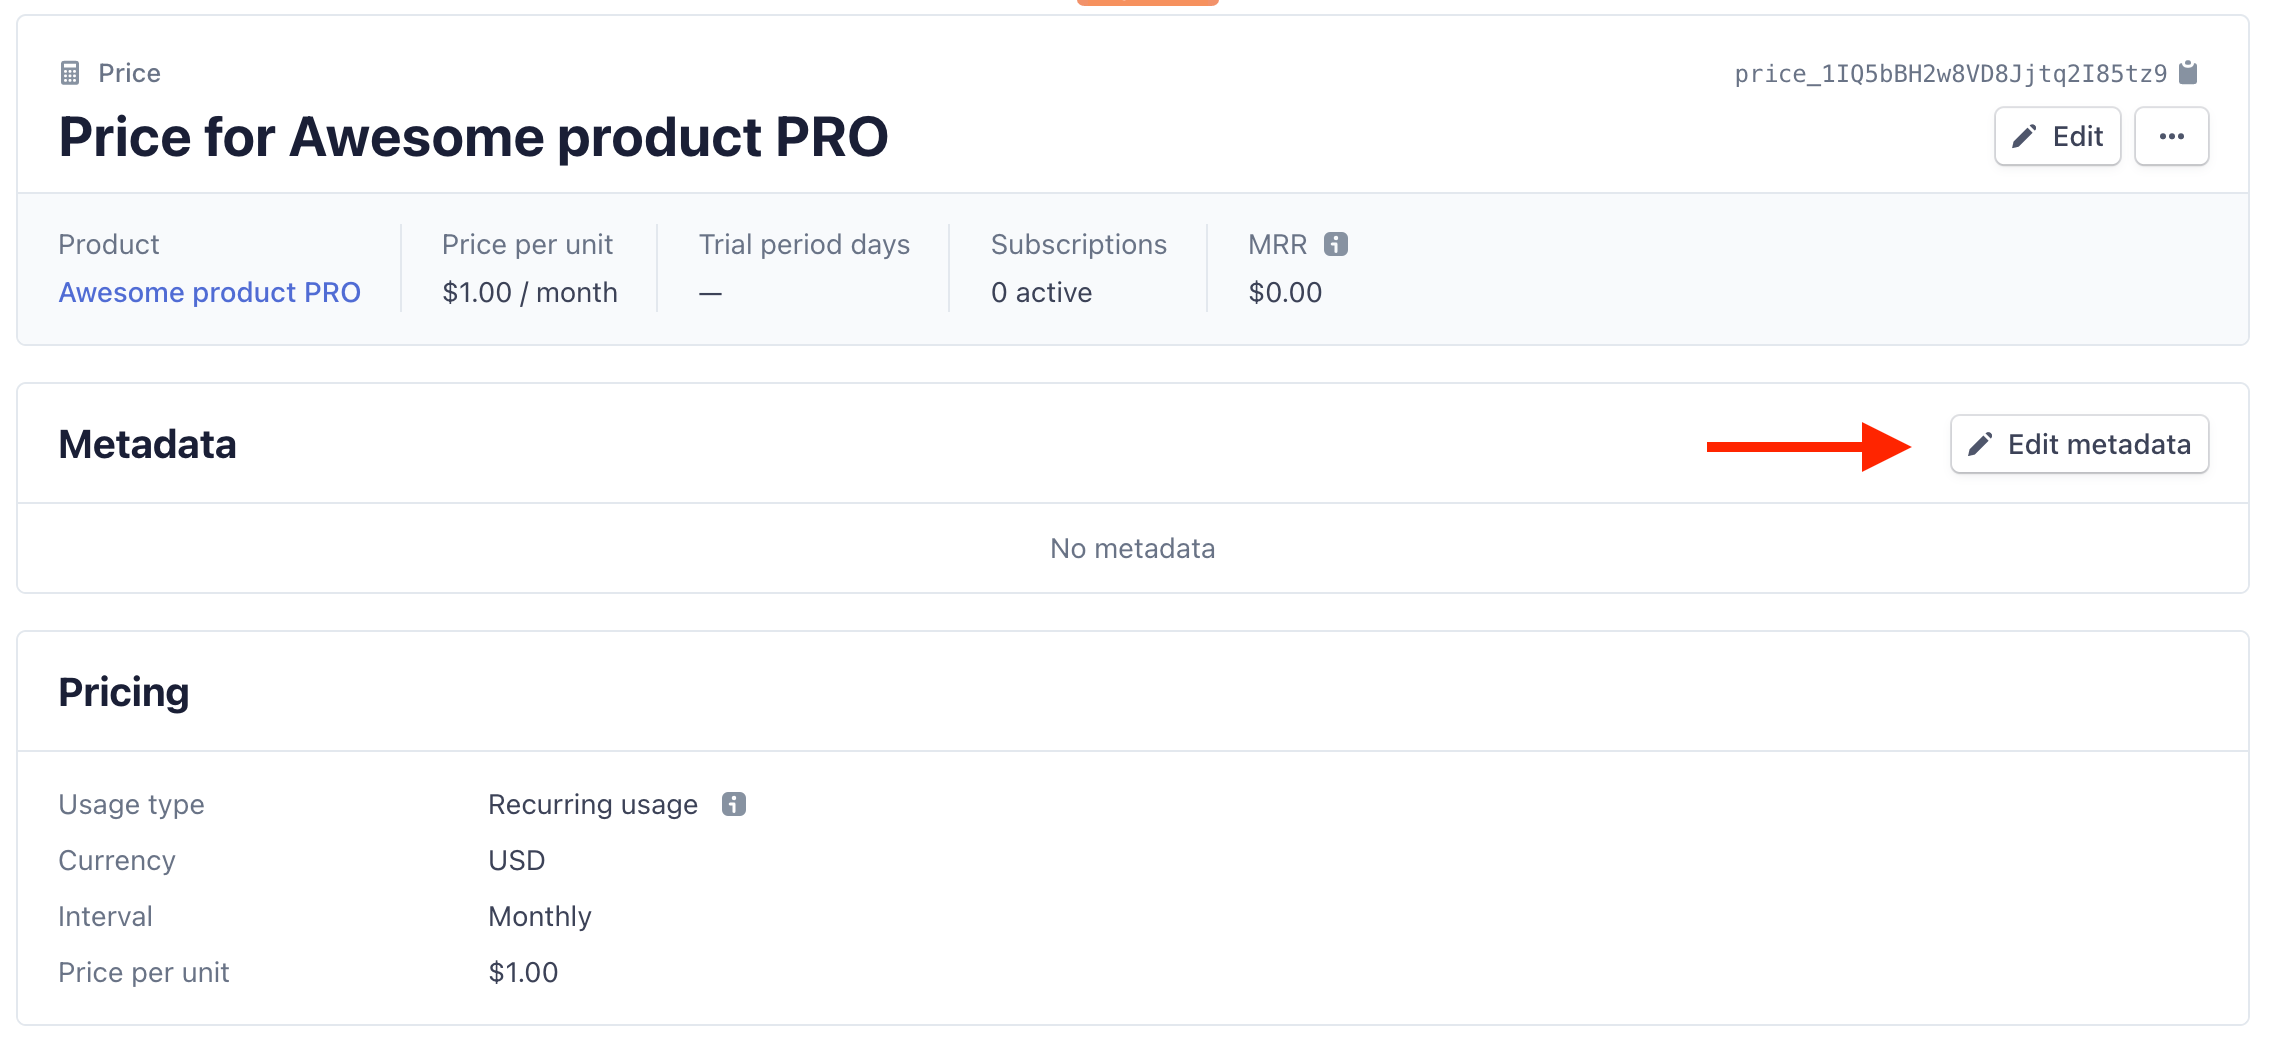Click the $1.00 / month price value

(x=530, y=292)
